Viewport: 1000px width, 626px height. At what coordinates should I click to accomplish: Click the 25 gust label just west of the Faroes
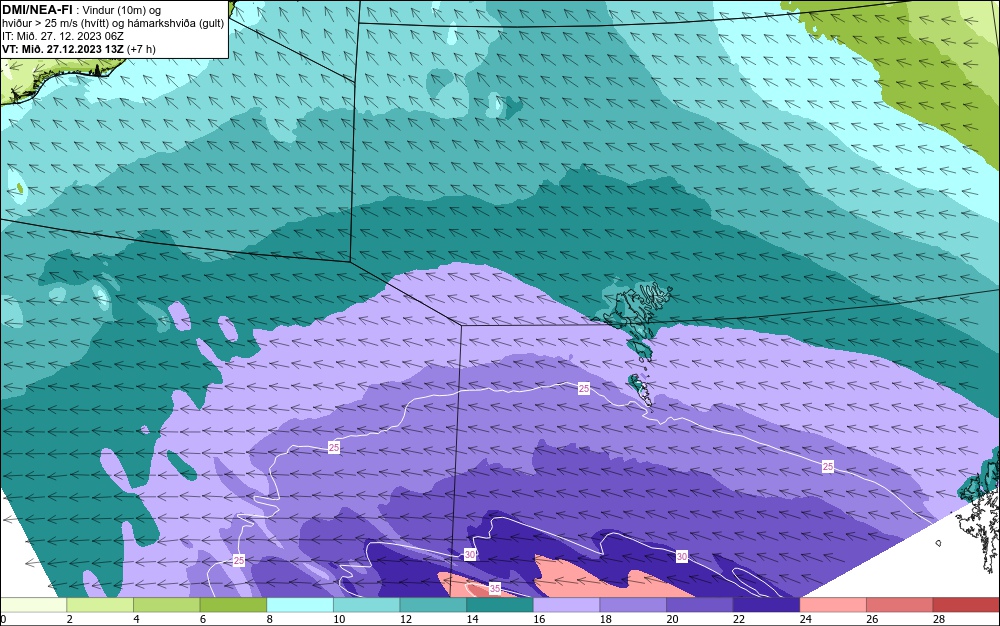tap(584, 388)
